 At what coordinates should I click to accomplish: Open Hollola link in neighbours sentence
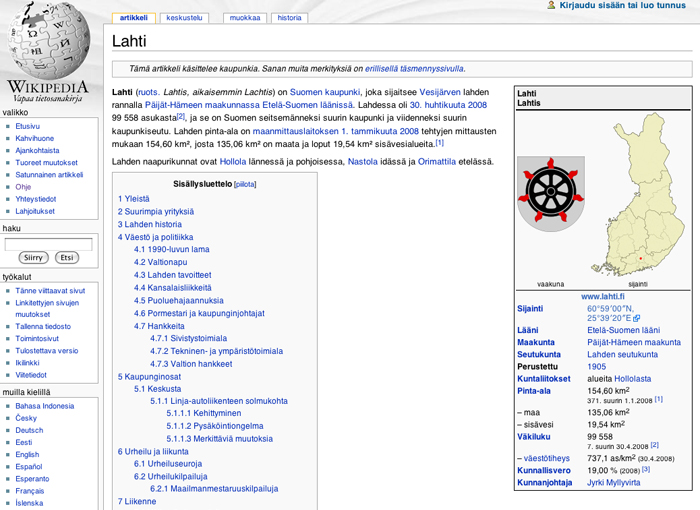pyautogui.click(x=233, y=162)
